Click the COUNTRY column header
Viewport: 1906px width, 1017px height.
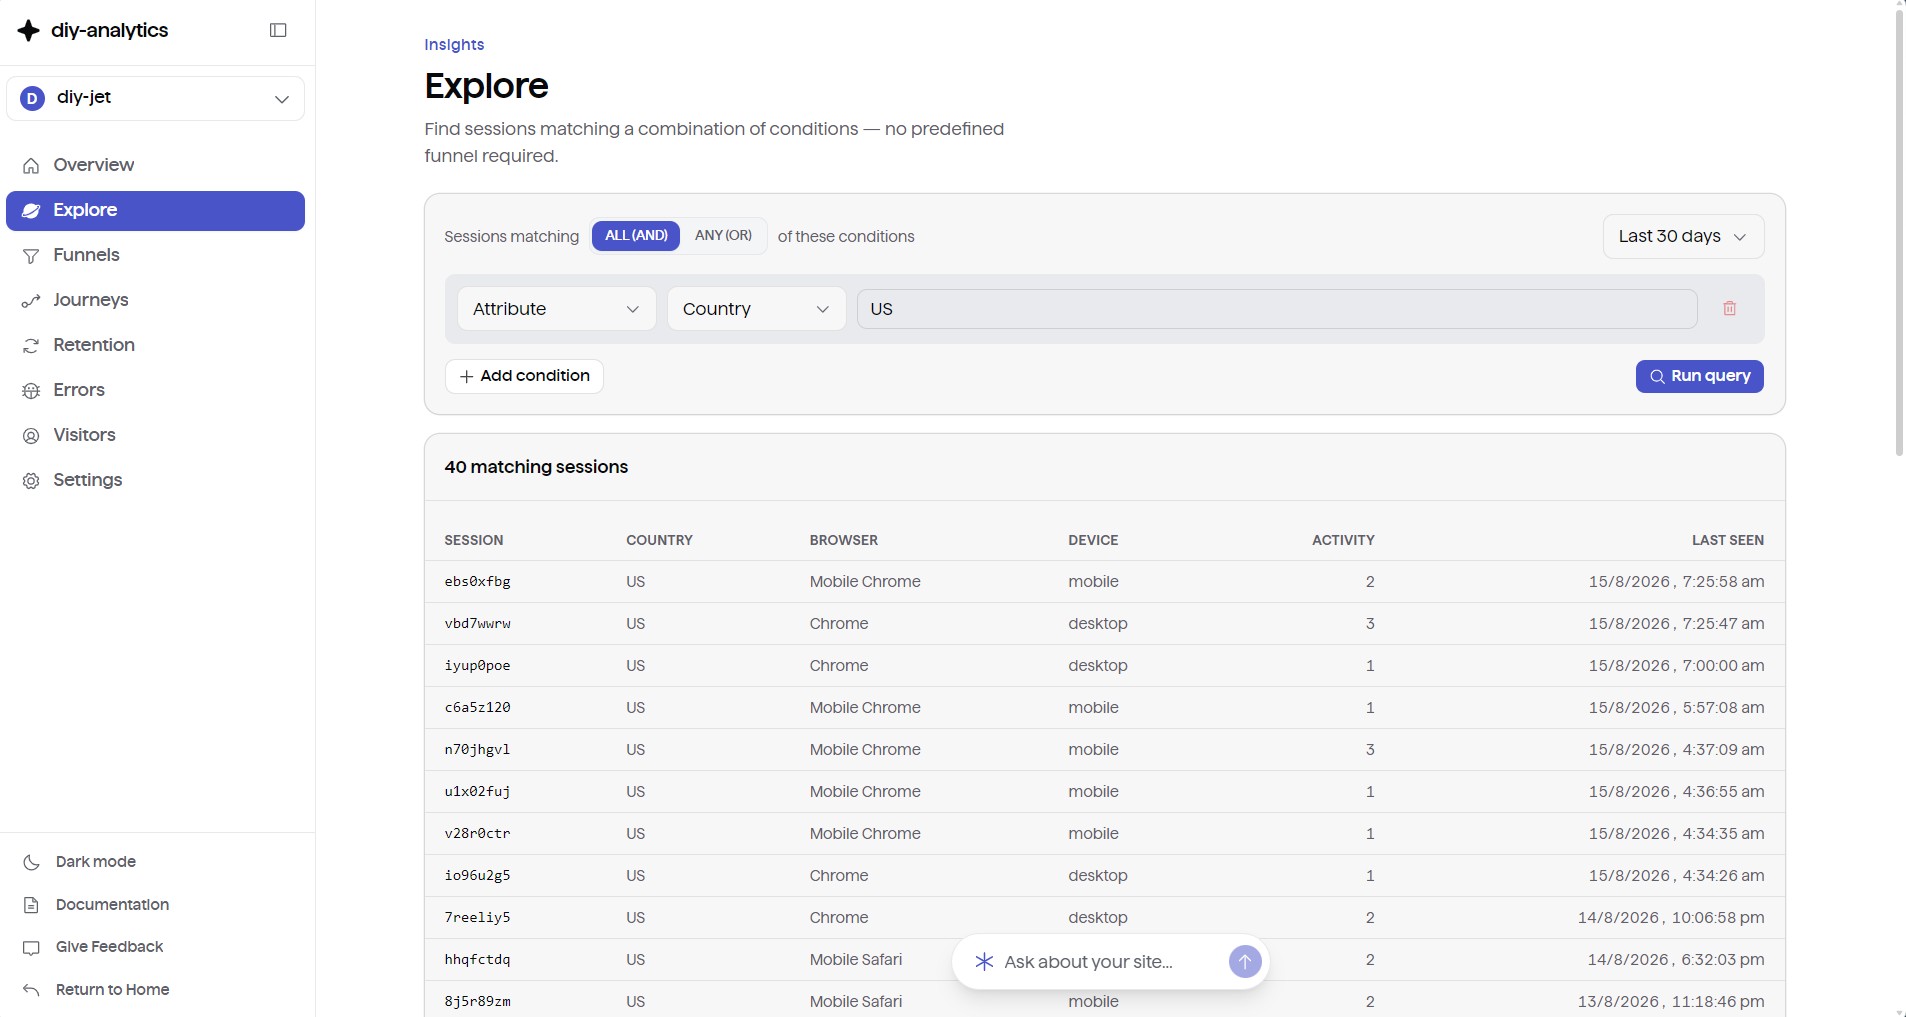pyautogui.click(x=659, y=540)
